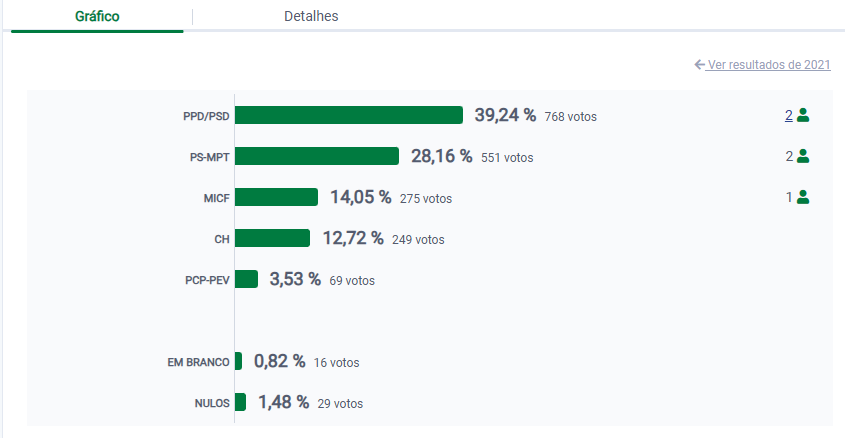
Task: Switch to the Gráfico tab
Action: tap(97, 16)
